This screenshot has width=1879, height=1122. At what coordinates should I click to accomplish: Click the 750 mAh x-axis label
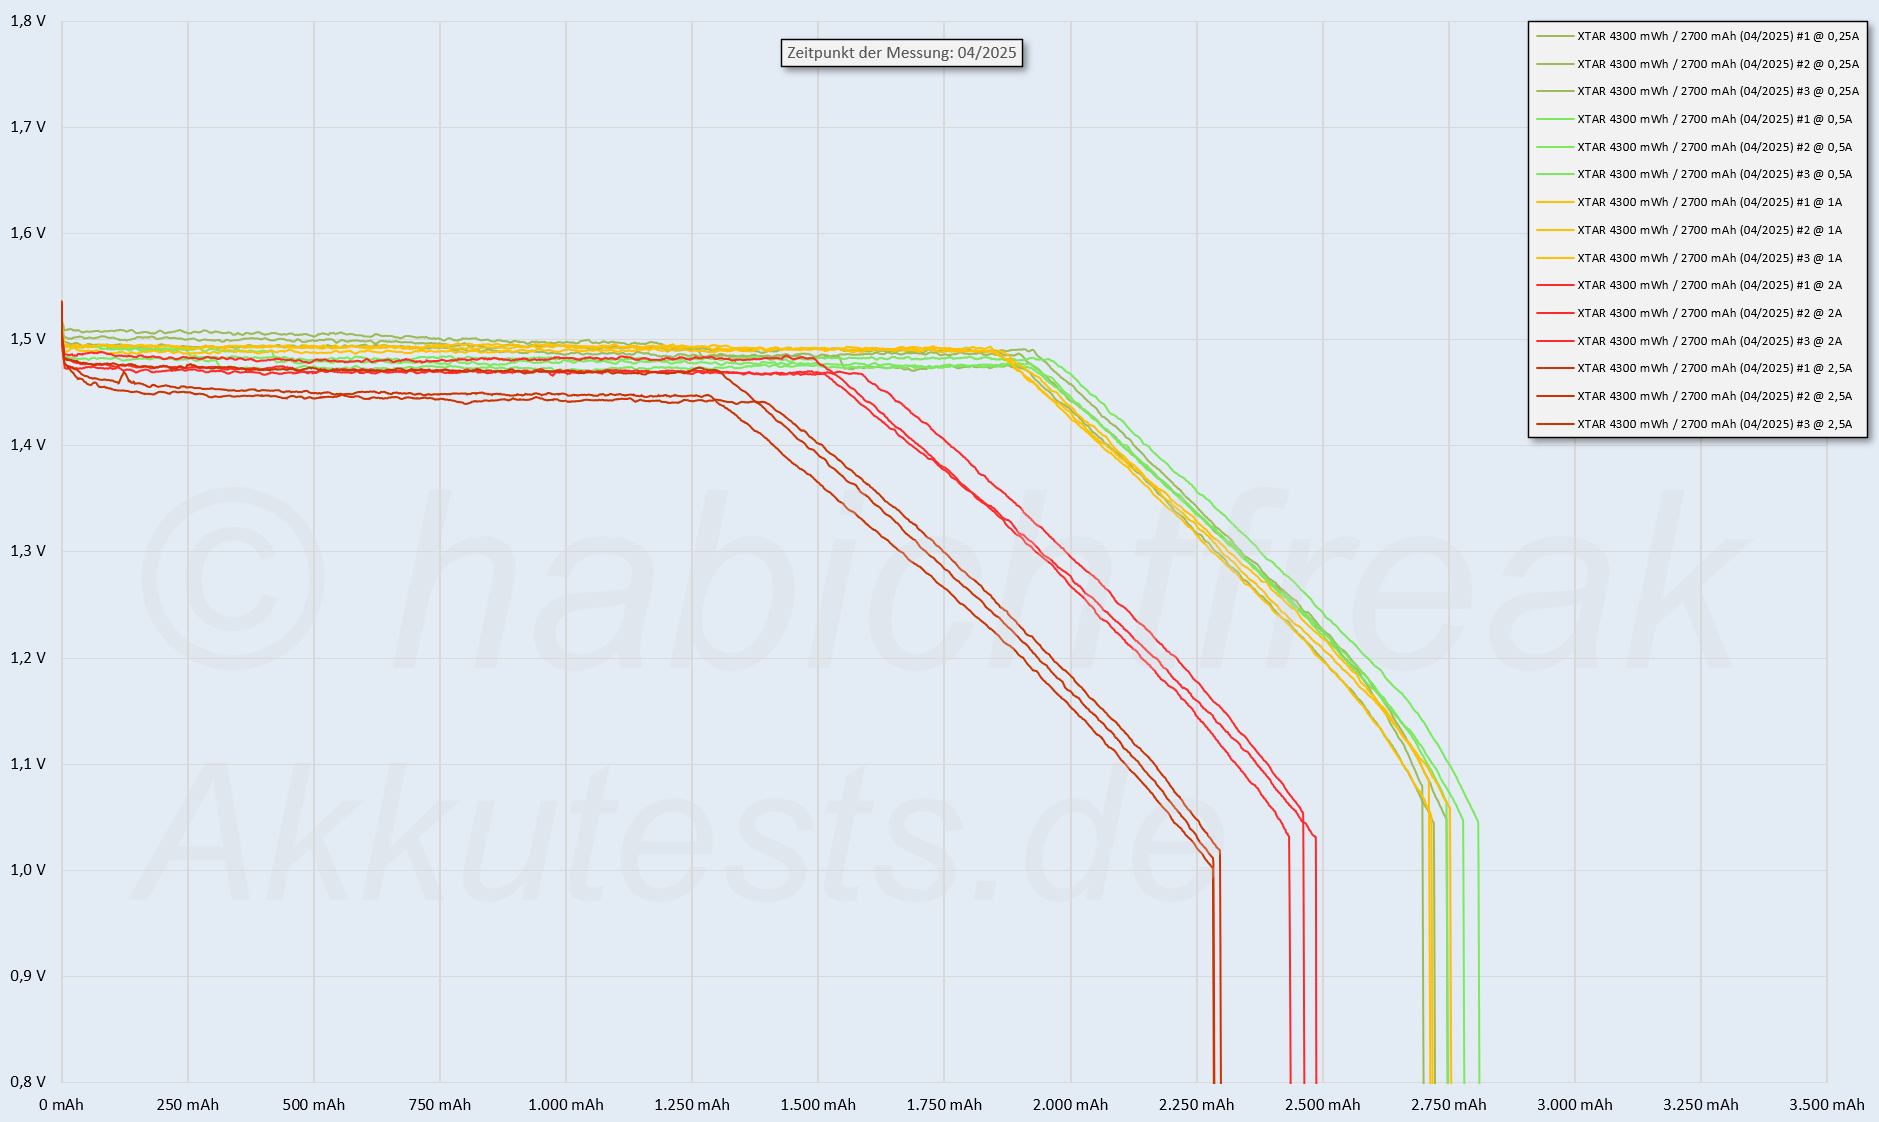pyautogui.click(x=440, y=1105)
